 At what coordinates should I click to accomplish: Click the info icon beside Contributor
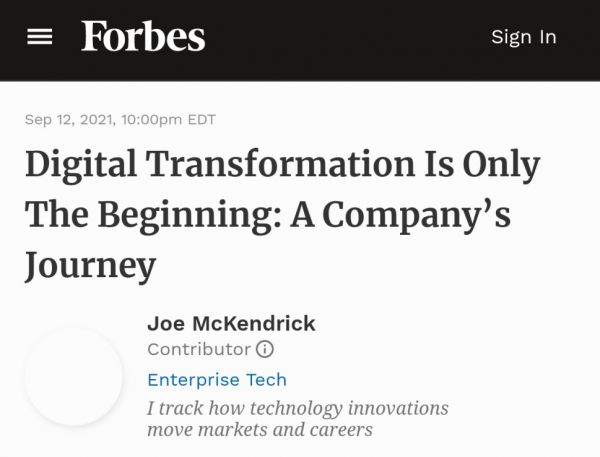[265, 349]
